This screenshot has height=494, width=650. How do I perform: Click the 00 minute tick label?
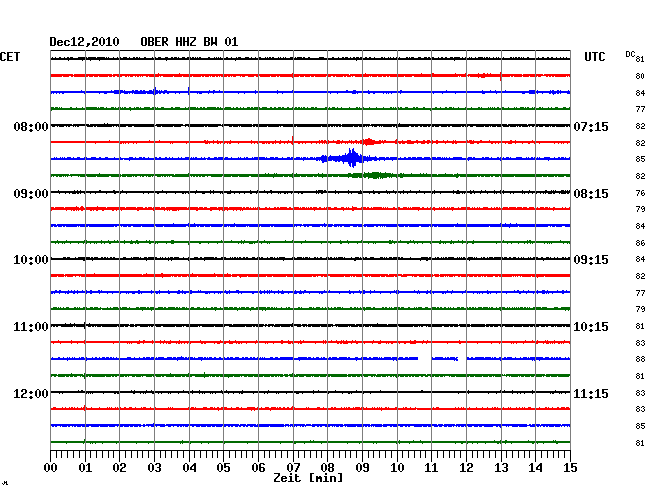tap(51, 467)
